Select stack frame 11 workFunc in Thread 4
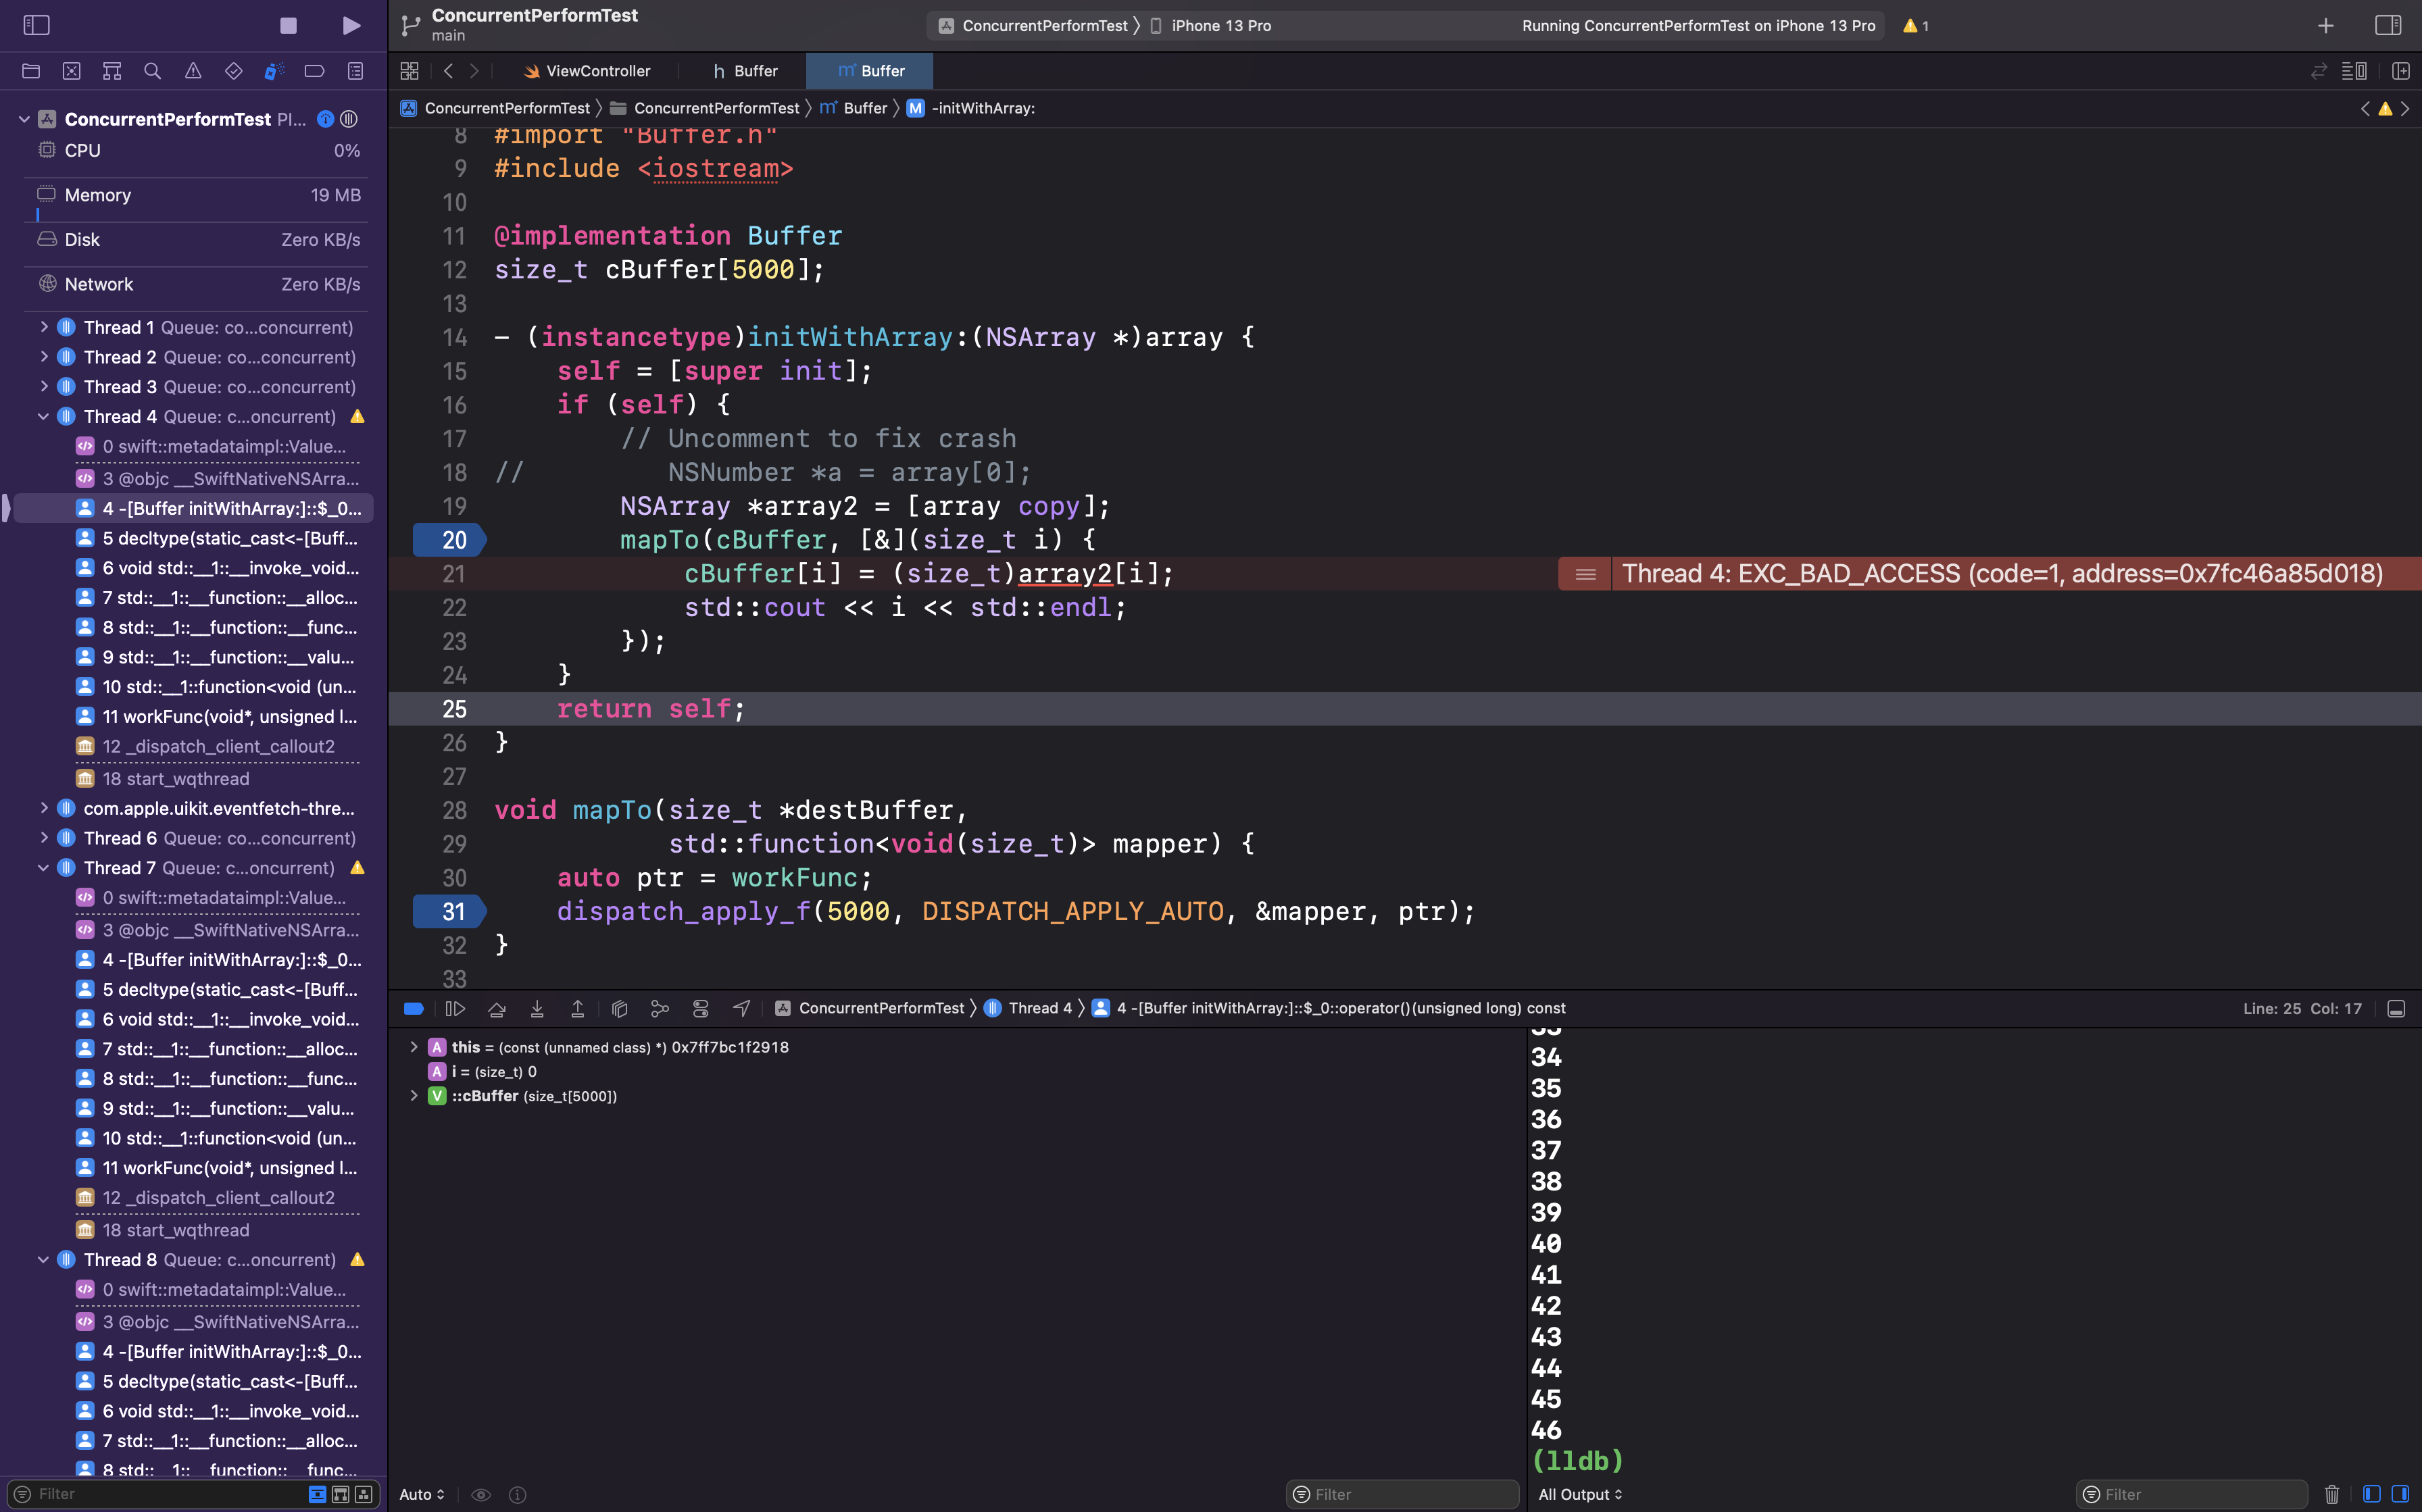The height and width of the screenshot is (1512, 2422). point(229,716)
